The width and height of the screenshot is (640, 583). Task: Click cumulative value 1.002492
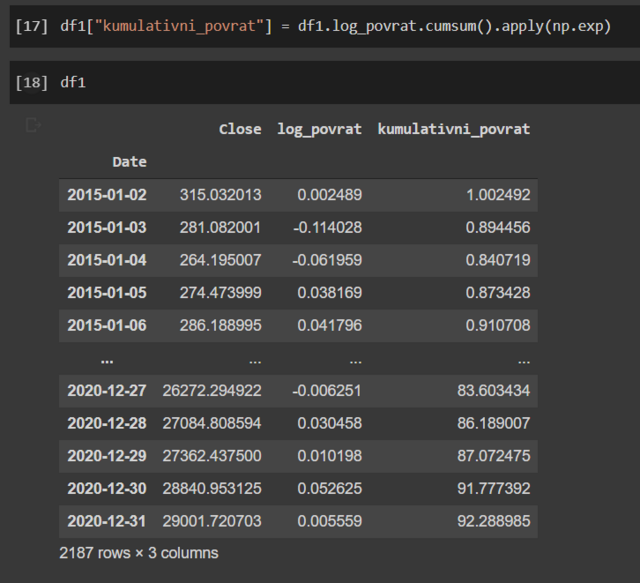498,195
